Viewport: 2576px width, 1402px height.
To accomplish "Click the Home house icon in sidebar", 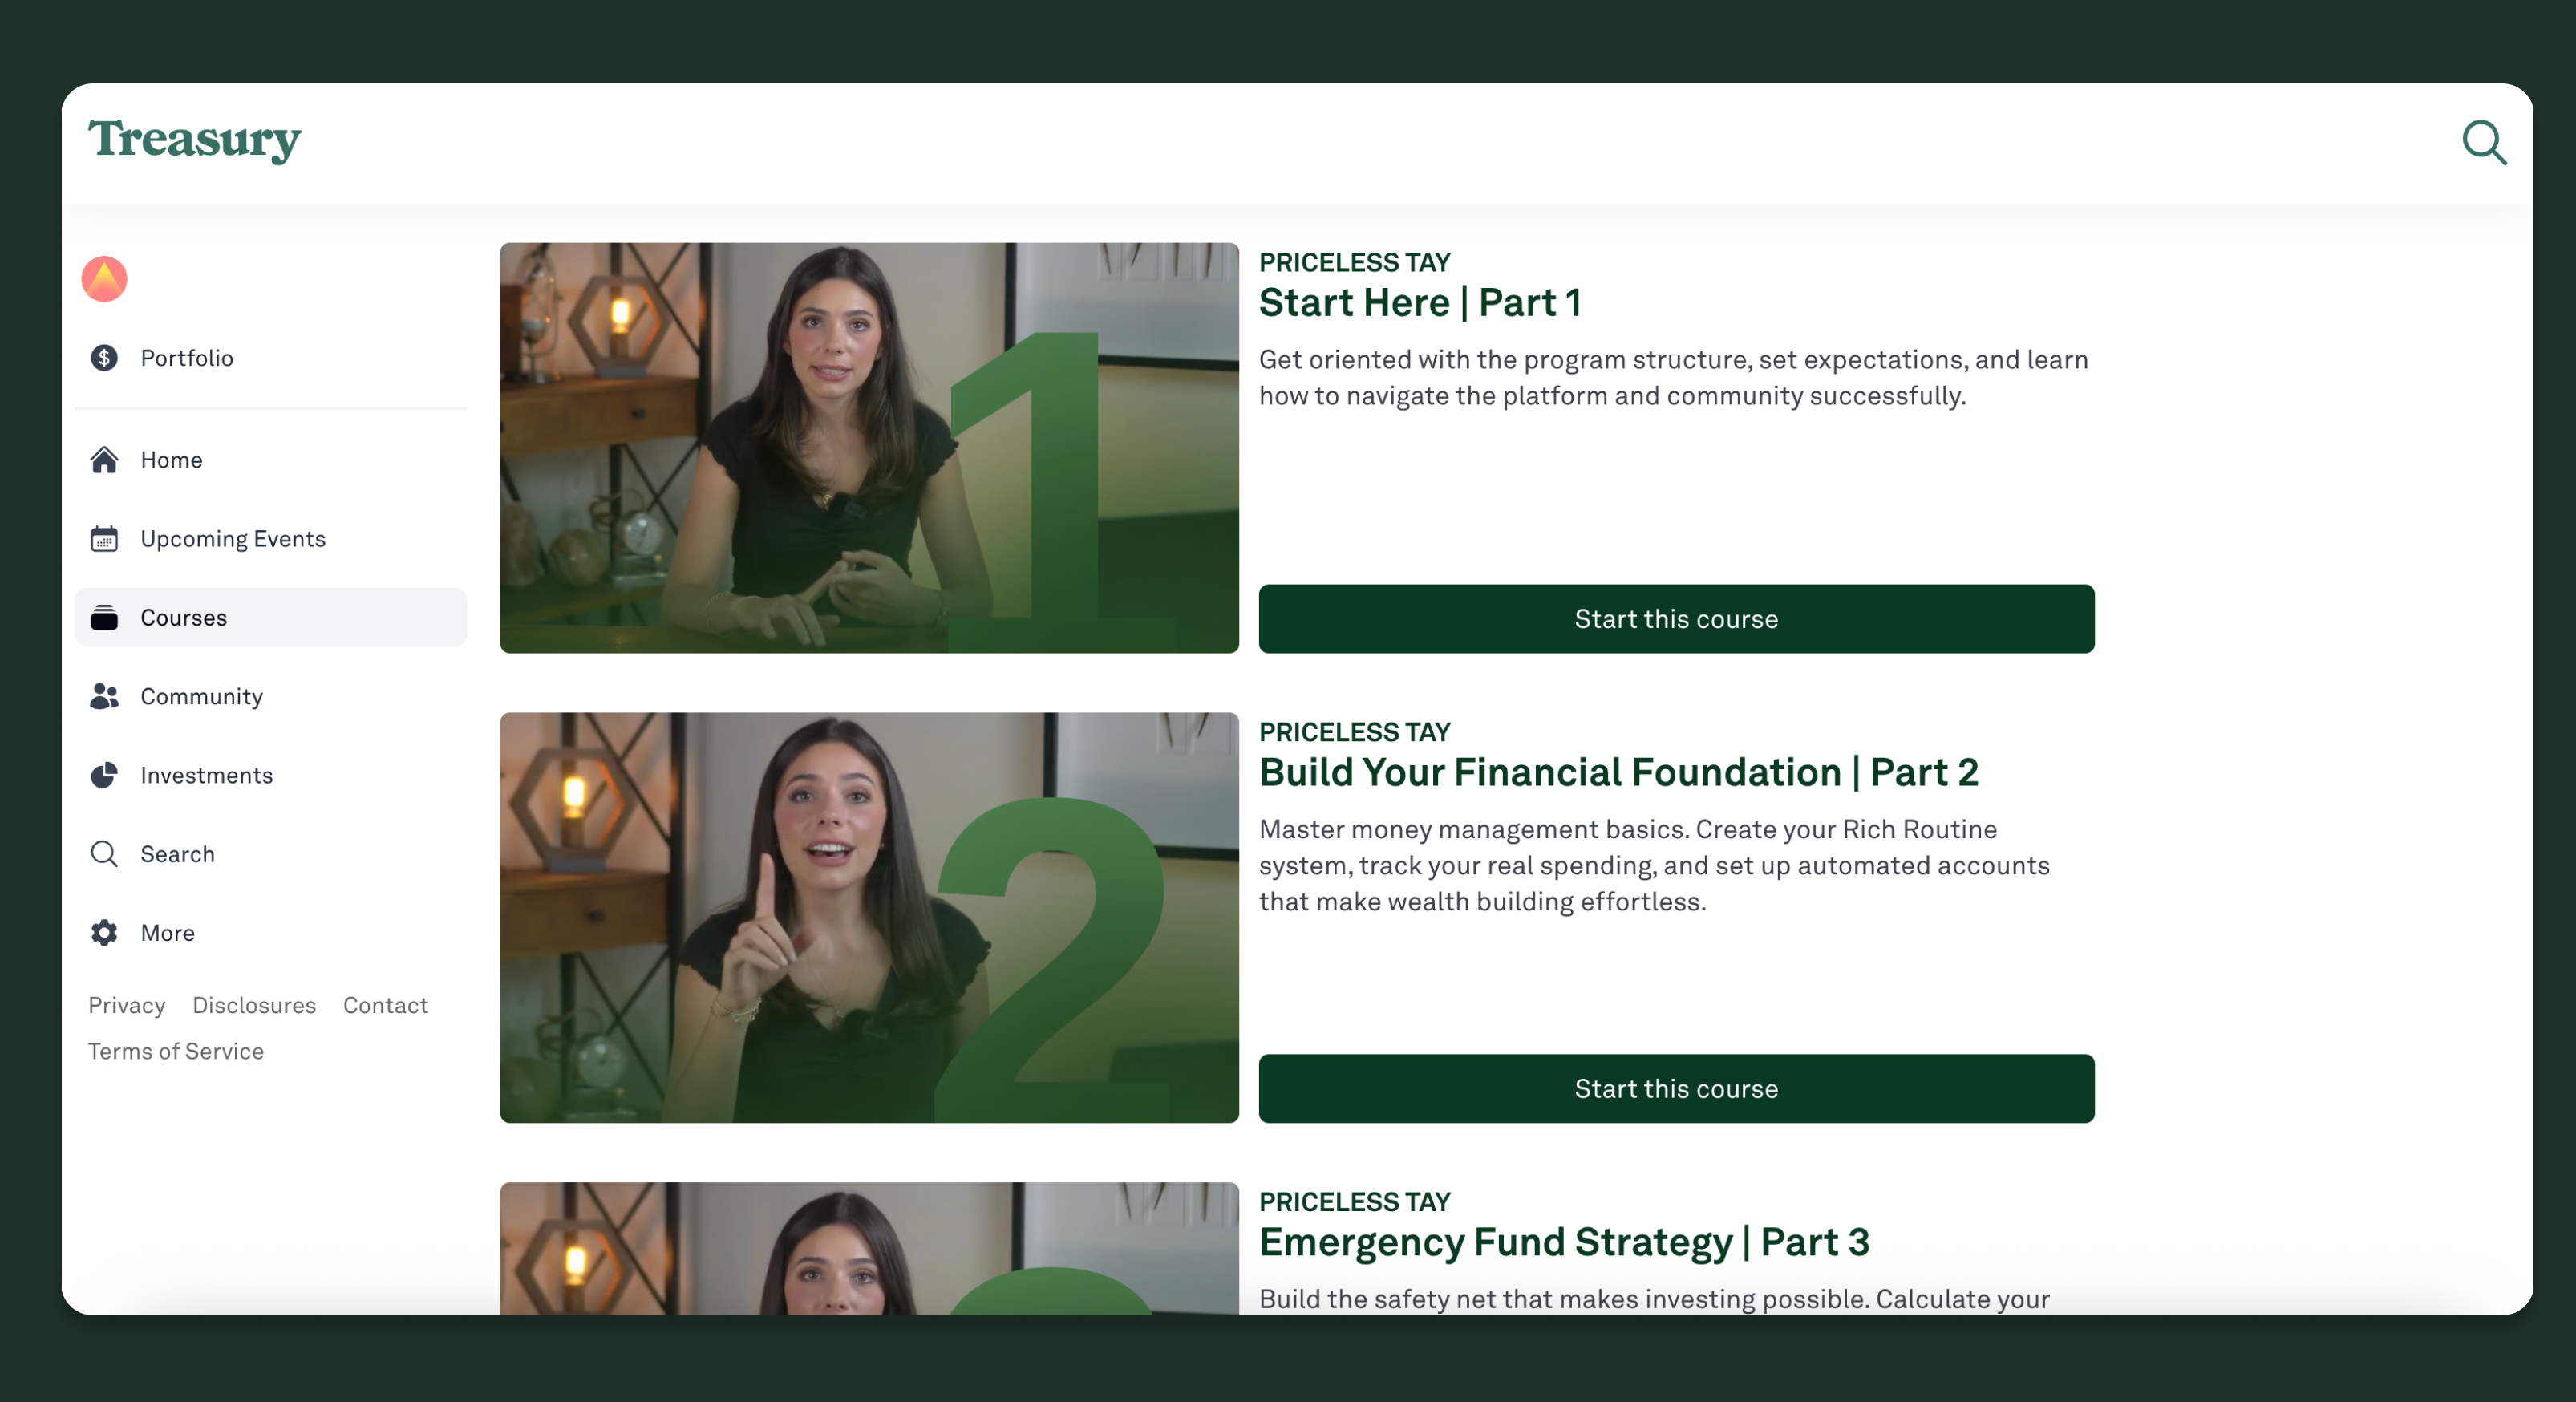I will click(x=104, y=460).
